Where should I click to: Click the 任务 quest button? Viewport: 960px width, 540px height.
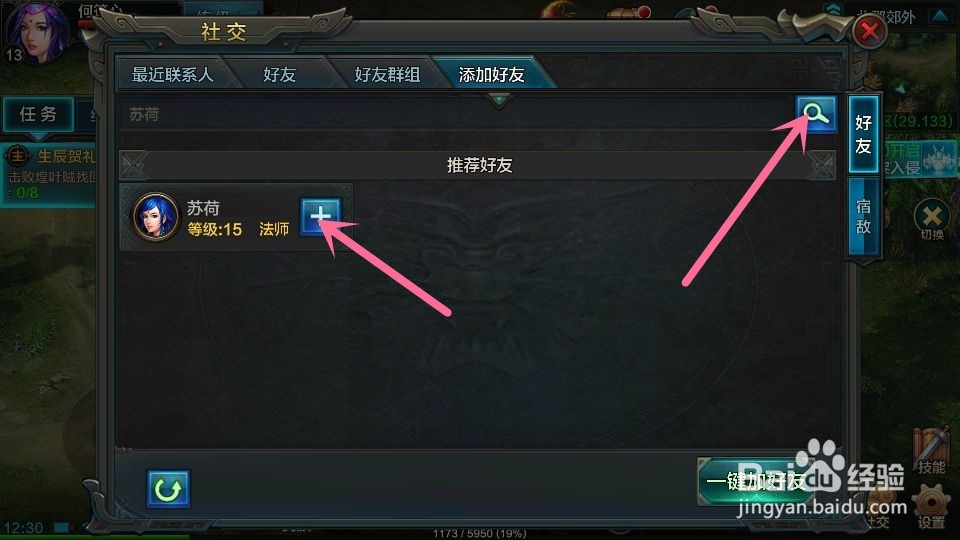pos(38,114)
